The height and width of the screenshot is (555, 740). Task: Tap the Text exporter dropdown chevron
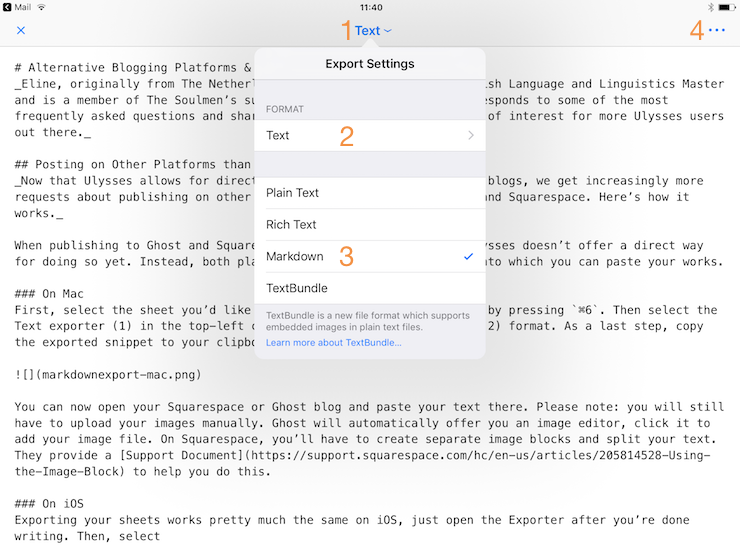[387, 31]
